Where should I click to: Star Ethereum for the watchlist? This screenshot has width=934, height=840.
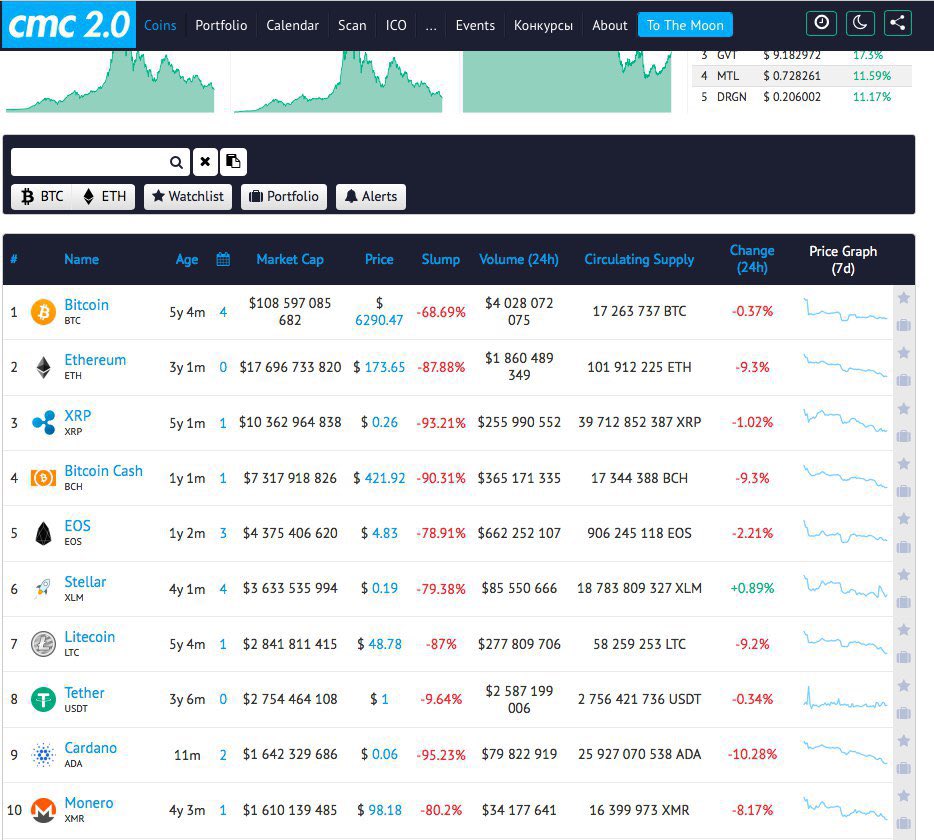point(904,353)
